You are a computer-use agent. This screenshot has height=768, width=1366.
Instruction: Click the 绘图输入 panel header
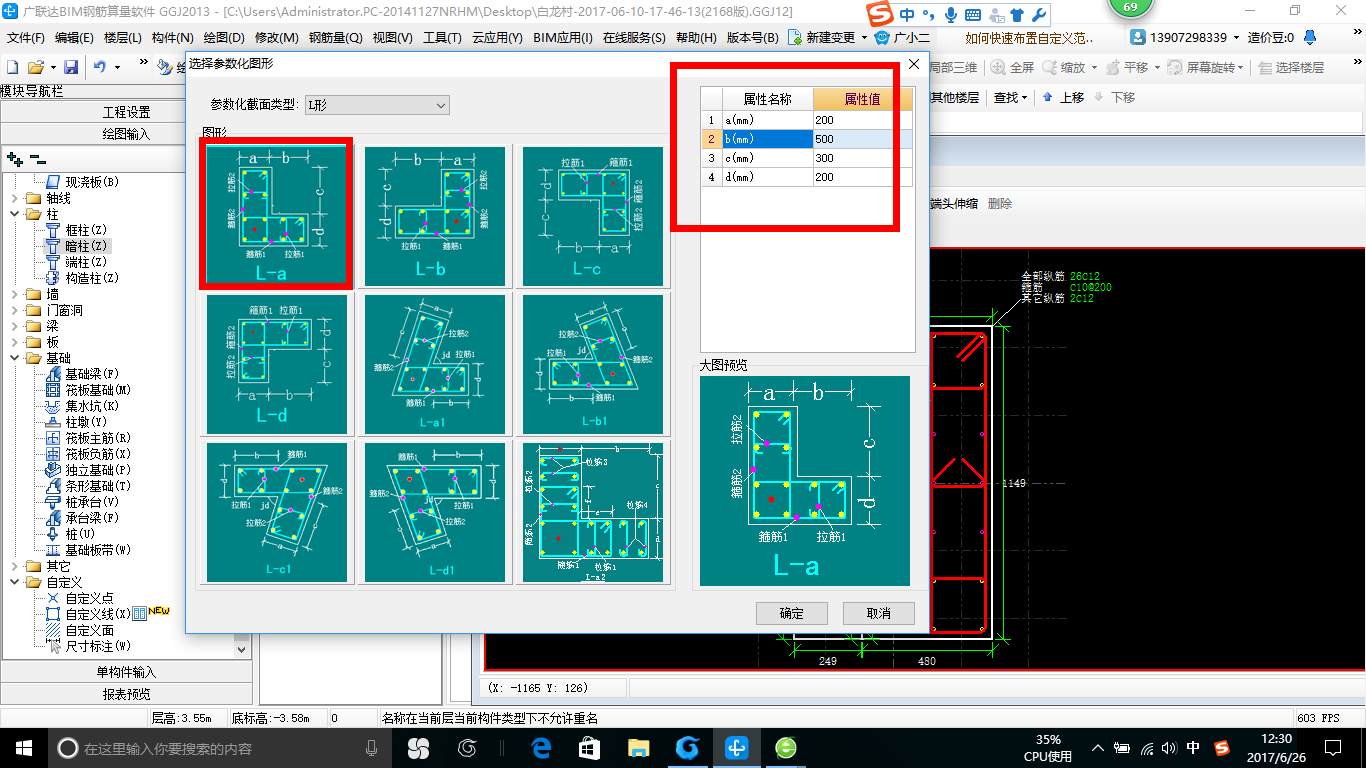[127, 134]
